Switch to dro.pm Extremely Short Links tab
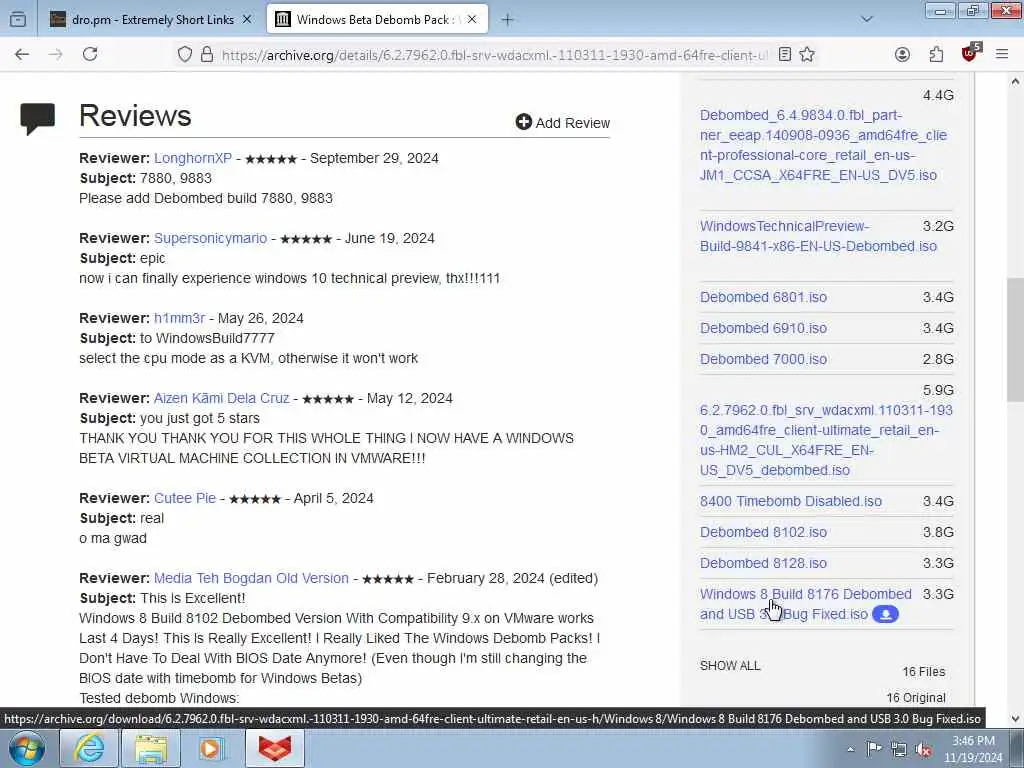The height and width of the screenshot is (768, 1024). pos(152,20)
